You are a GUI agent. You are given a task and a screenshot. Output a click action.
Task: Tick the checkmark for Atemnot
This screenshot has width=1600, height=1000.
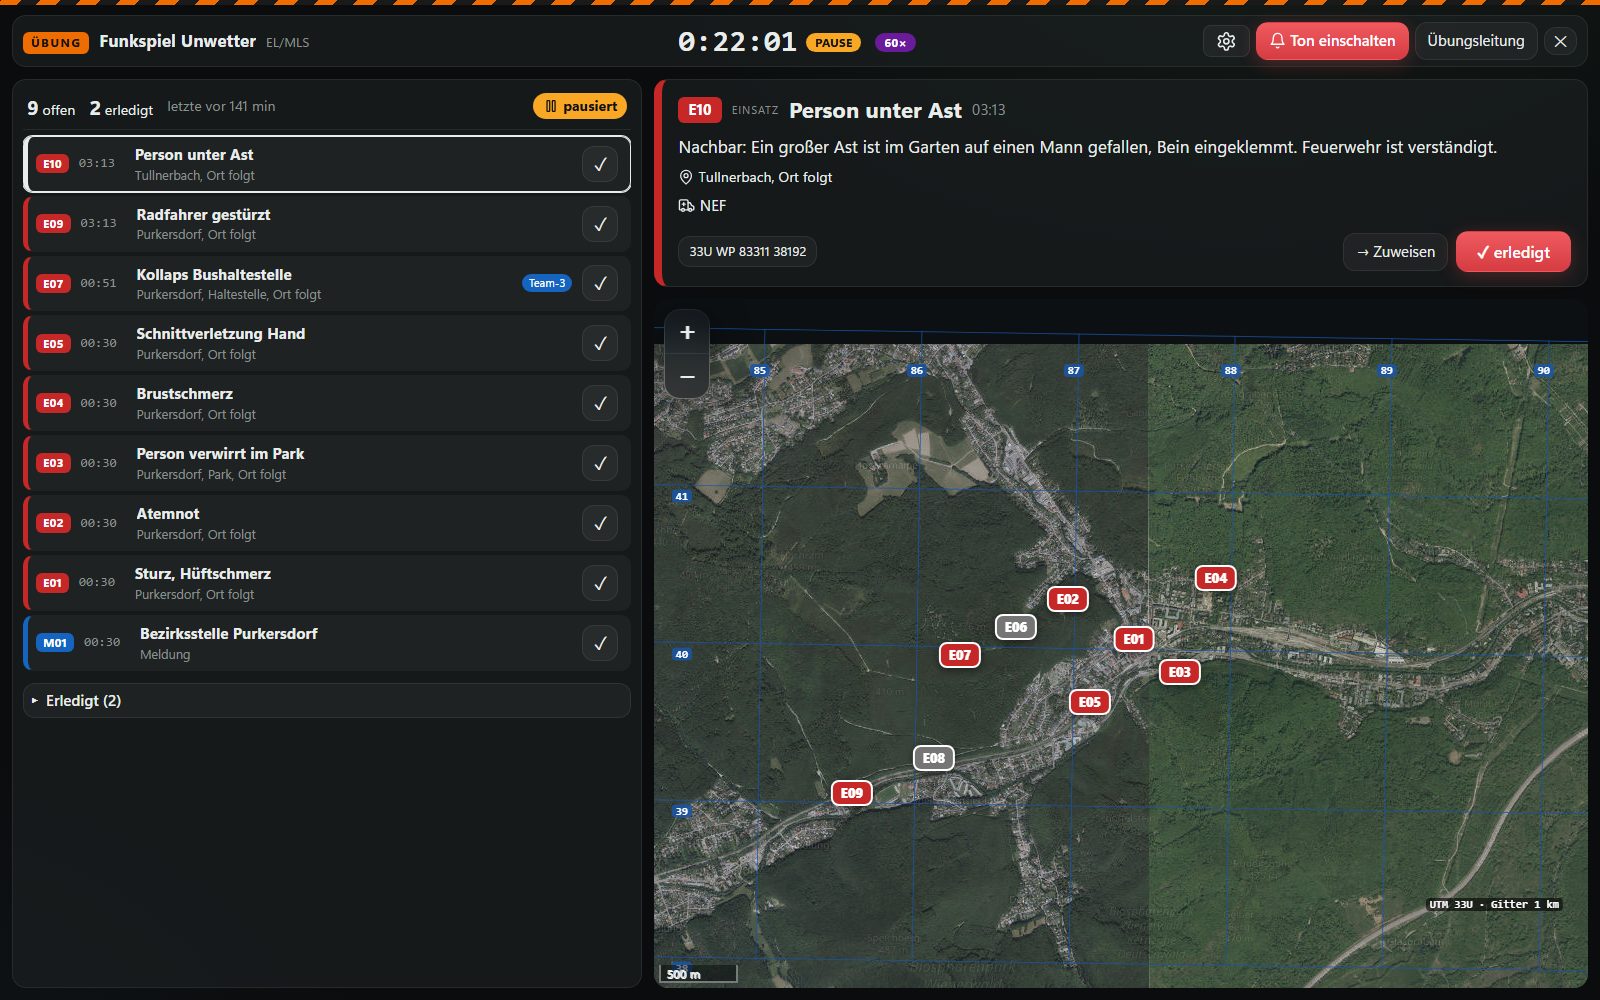600,523
